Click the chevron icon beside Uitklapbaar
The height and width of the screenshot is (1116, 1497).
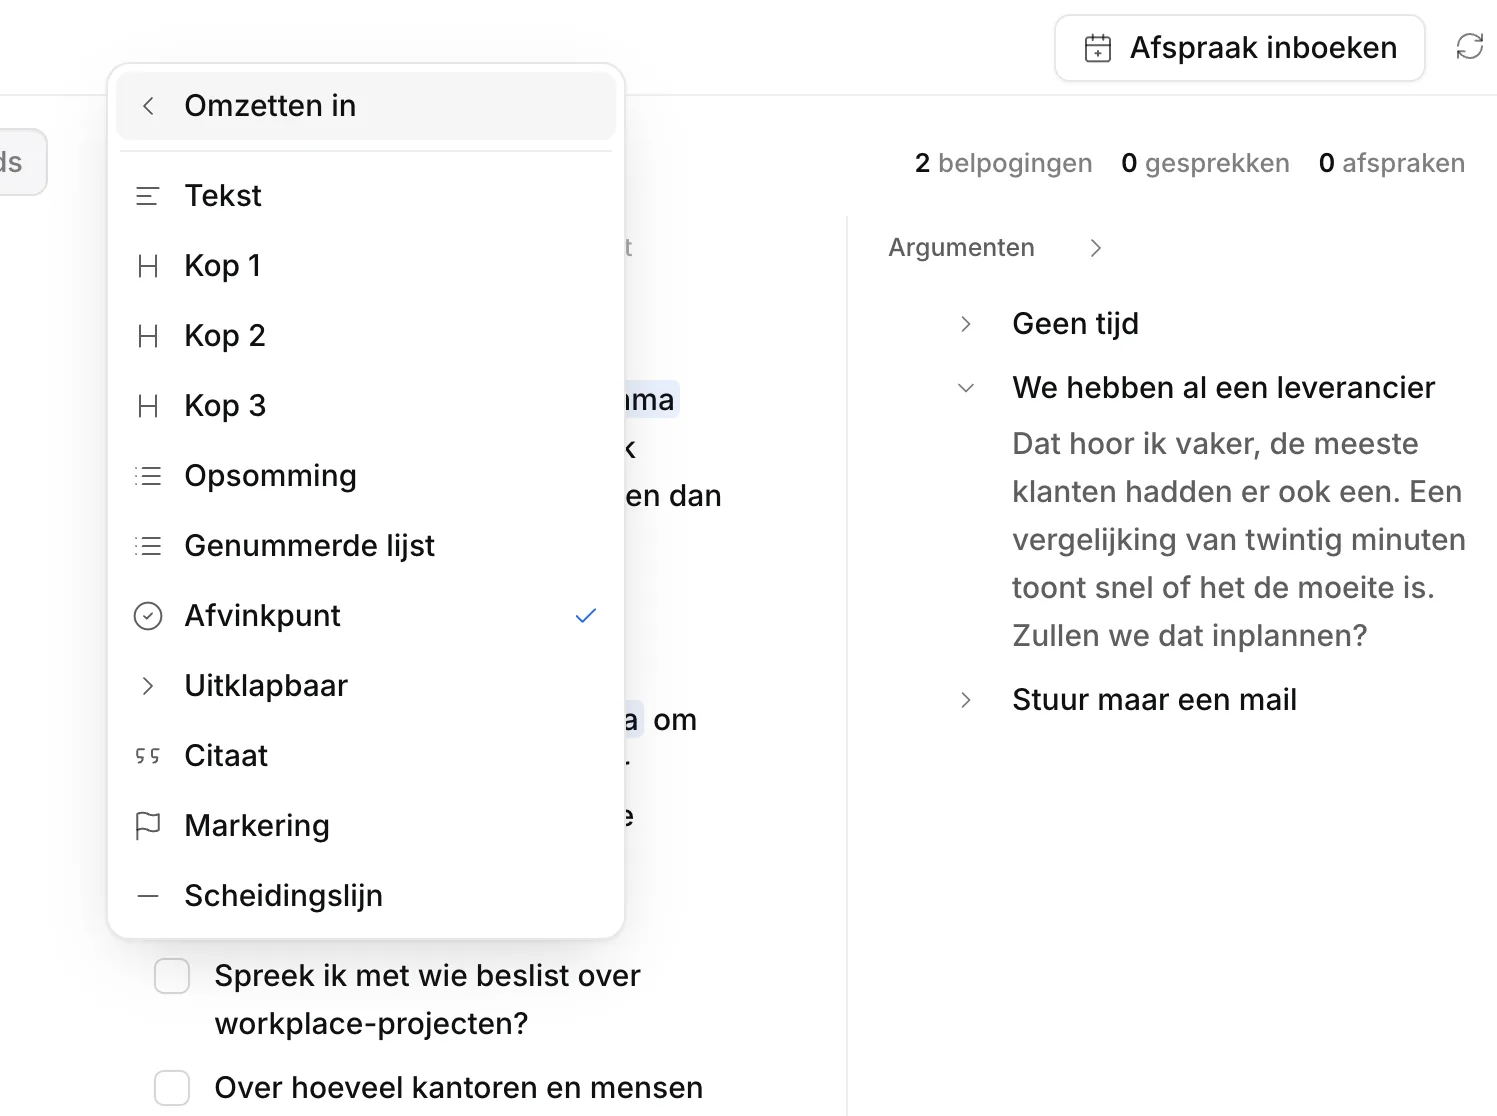tap(148, 686)
